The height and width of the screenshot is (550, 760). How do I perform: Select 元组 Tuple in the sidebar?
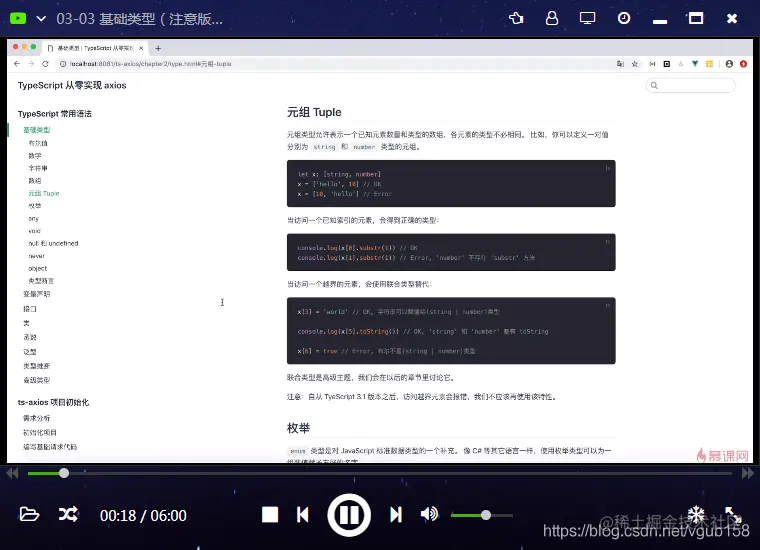44,193
